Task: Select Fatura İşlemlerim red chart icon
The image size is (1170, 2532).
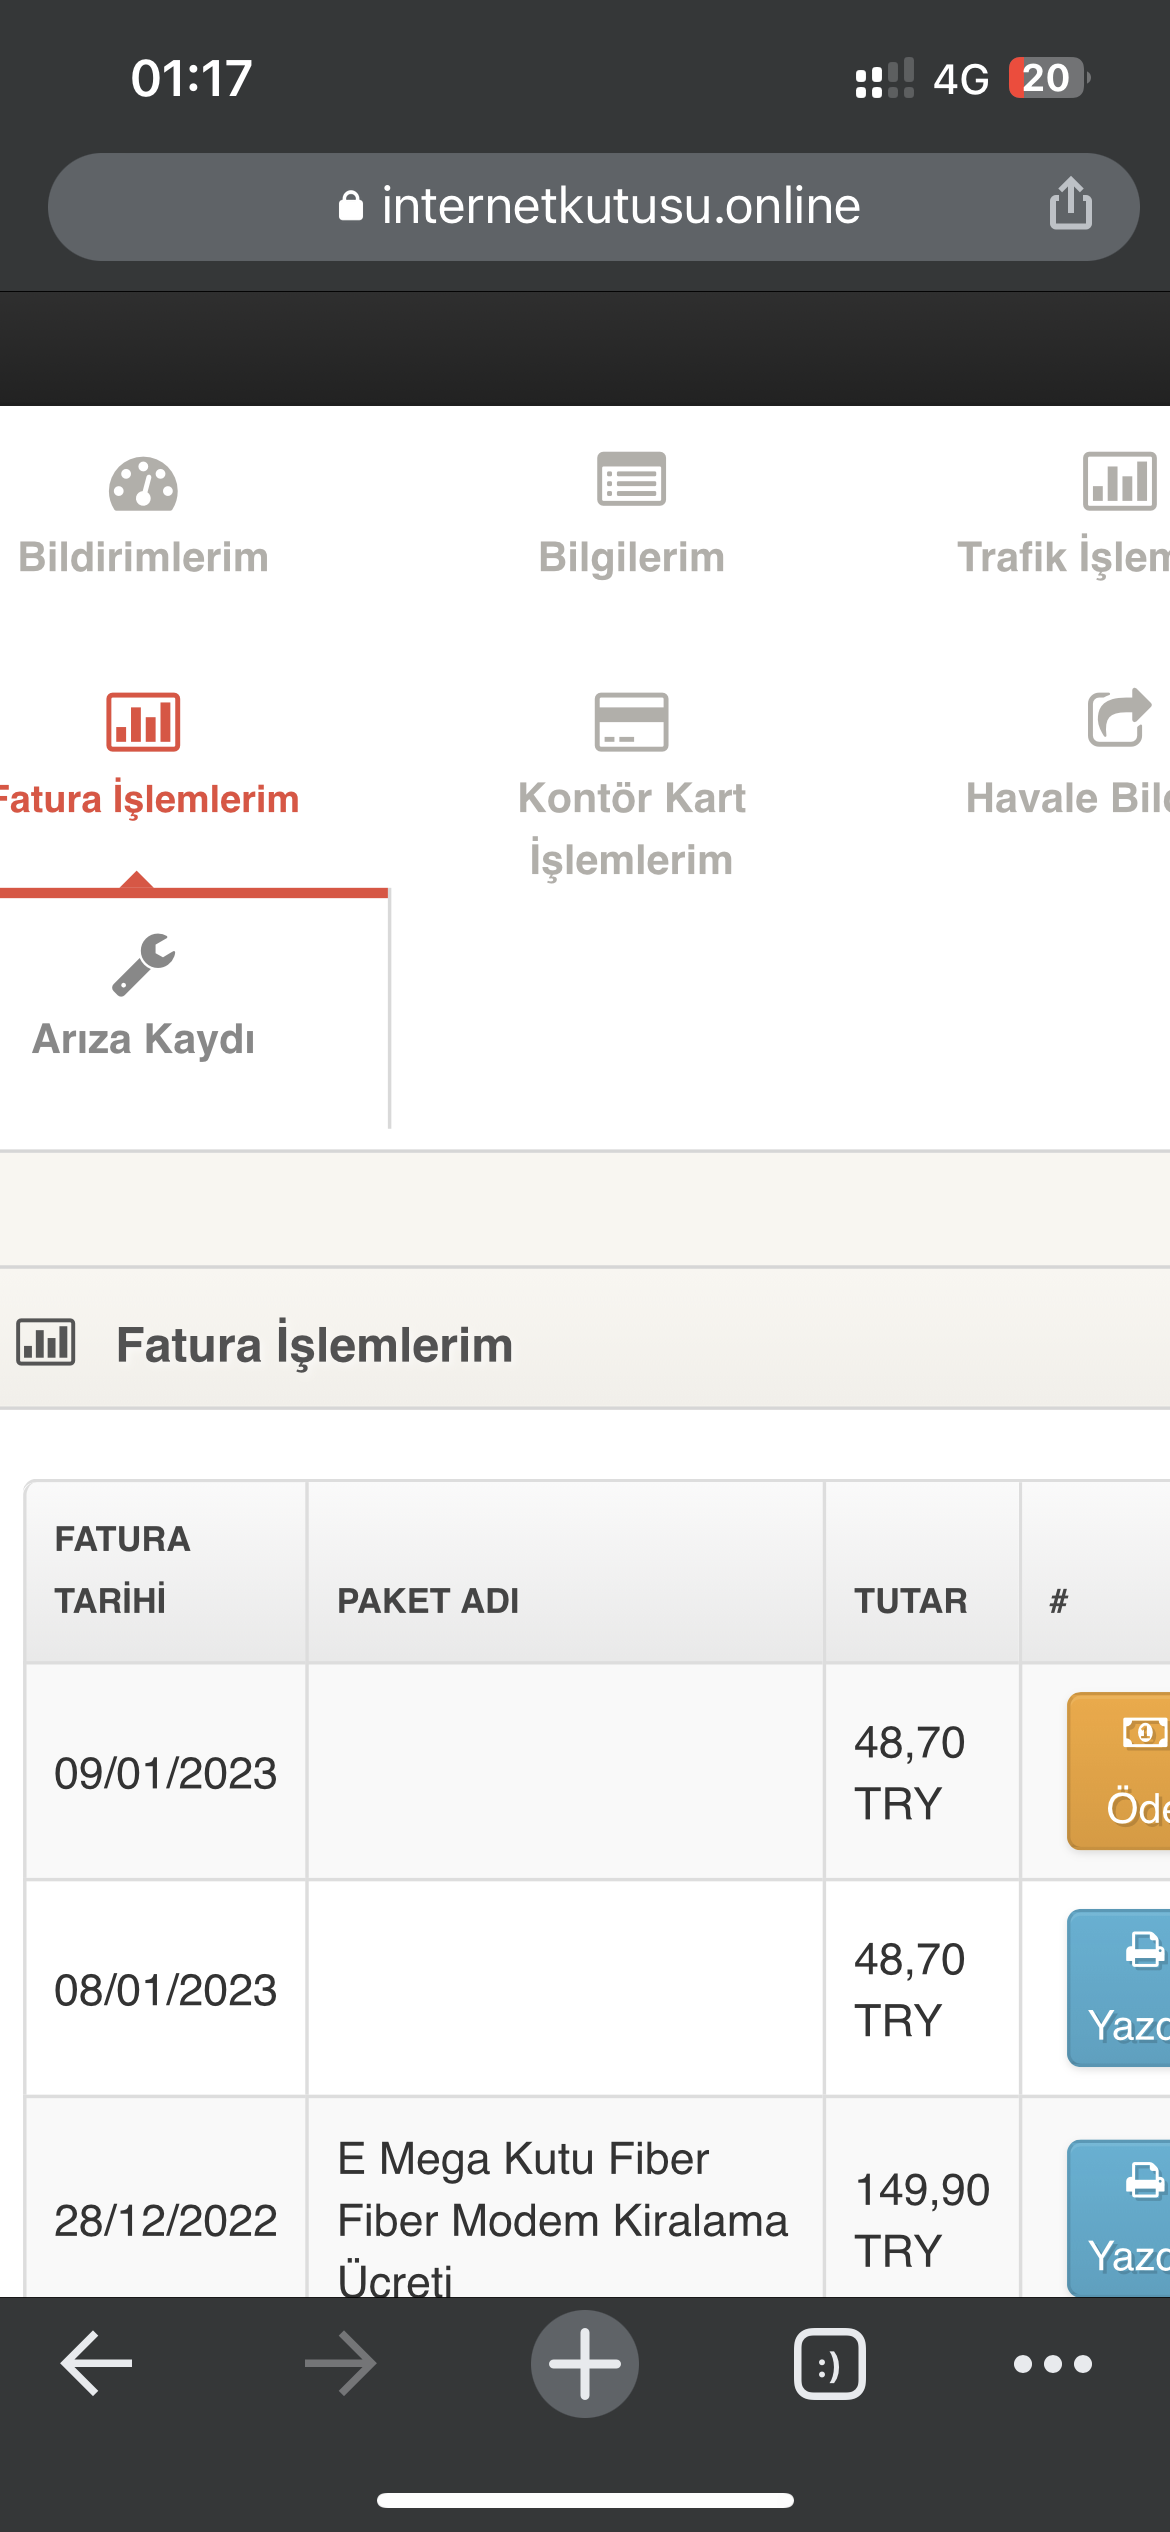Action: pos(143,722)
